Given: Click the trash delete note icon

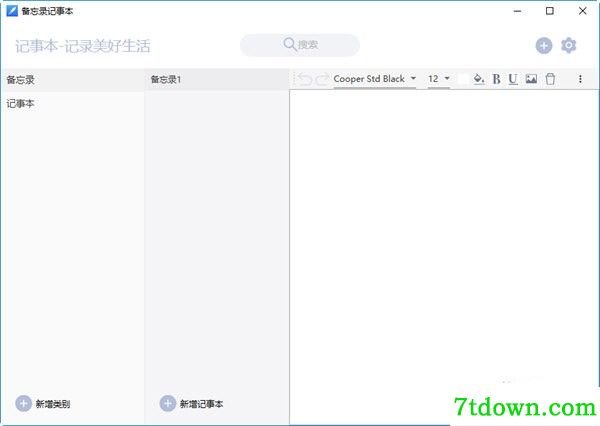Looking at the screenshot, I should tap(550, 79).
